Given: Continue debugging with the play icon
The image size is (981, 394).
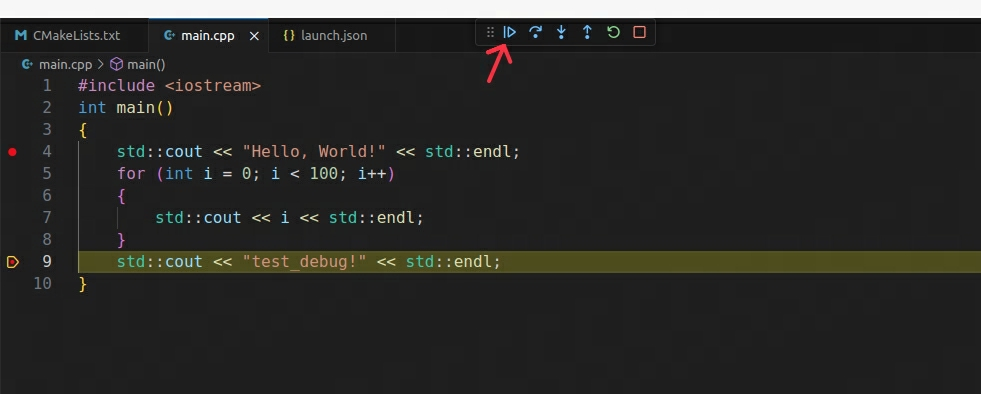Looking at the screenshot, I should [510, 32].
